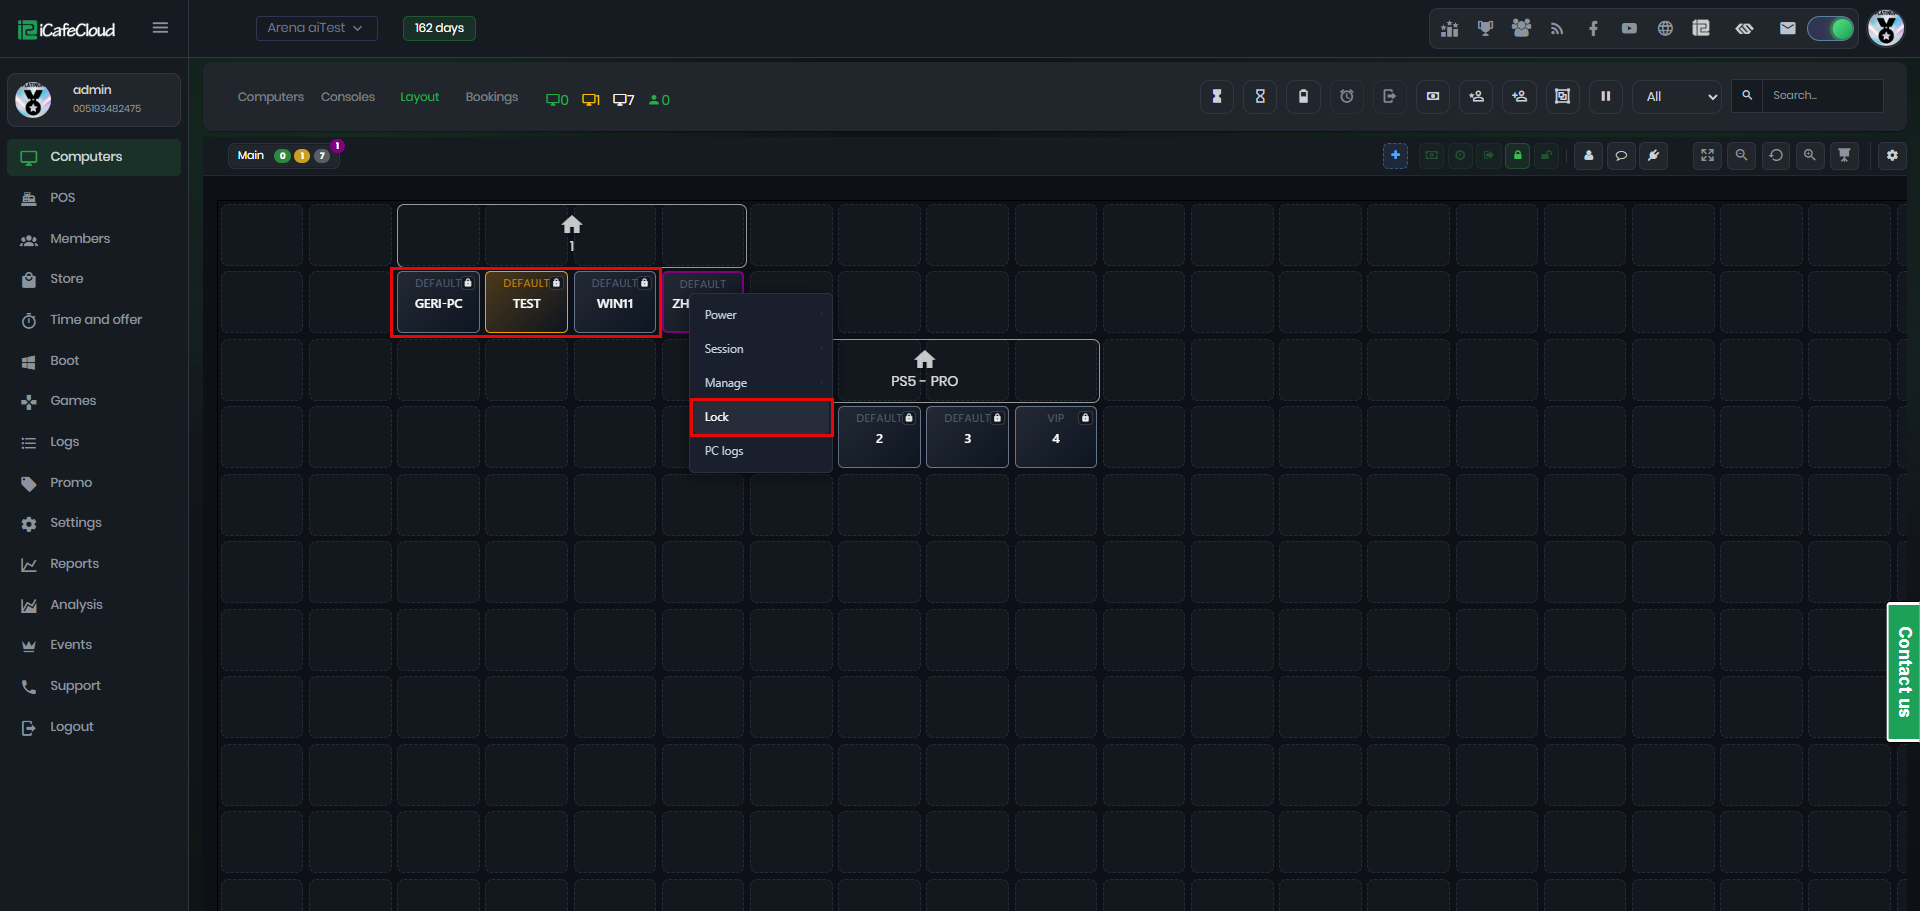Click the reset rotate arrow icon
This screenshot has height=911, width=1920.
pyautogui.click(x=1775, y=155)
